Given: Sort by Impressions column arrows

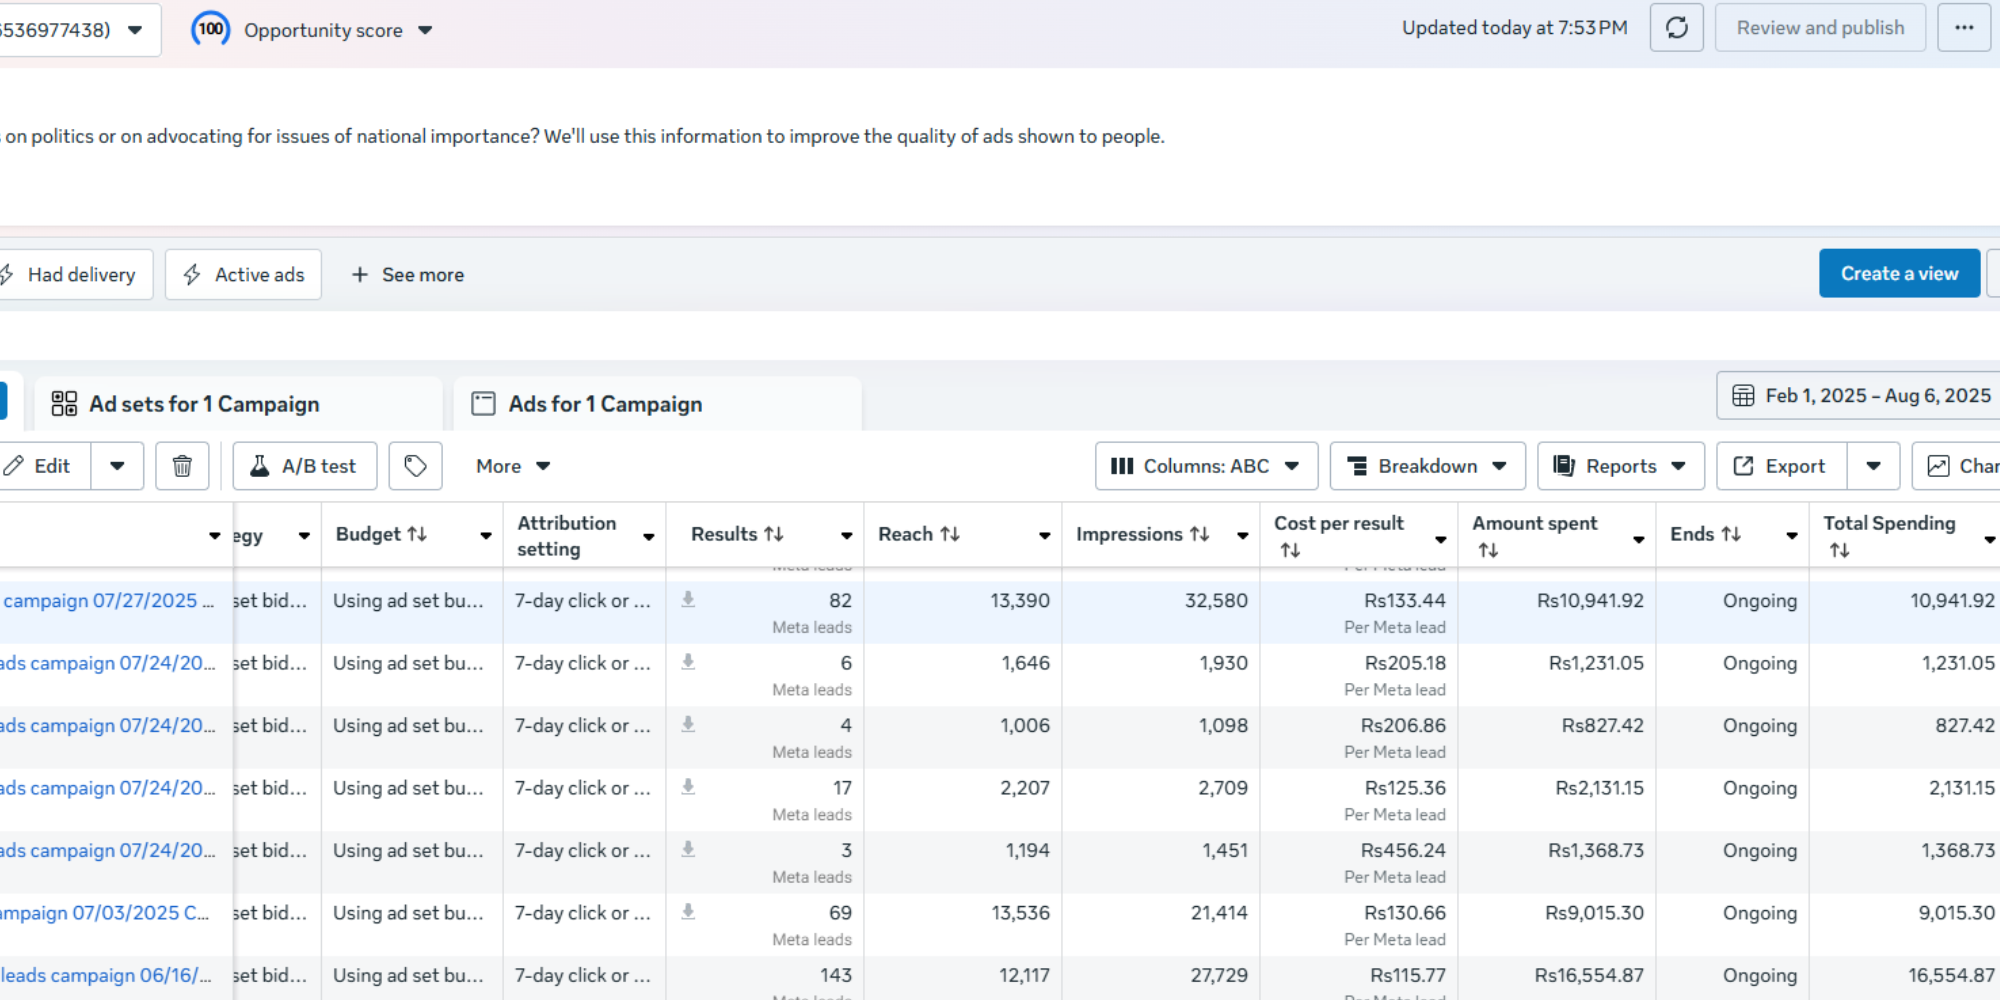Looking at the screenshot, I should pos(1199,535).
